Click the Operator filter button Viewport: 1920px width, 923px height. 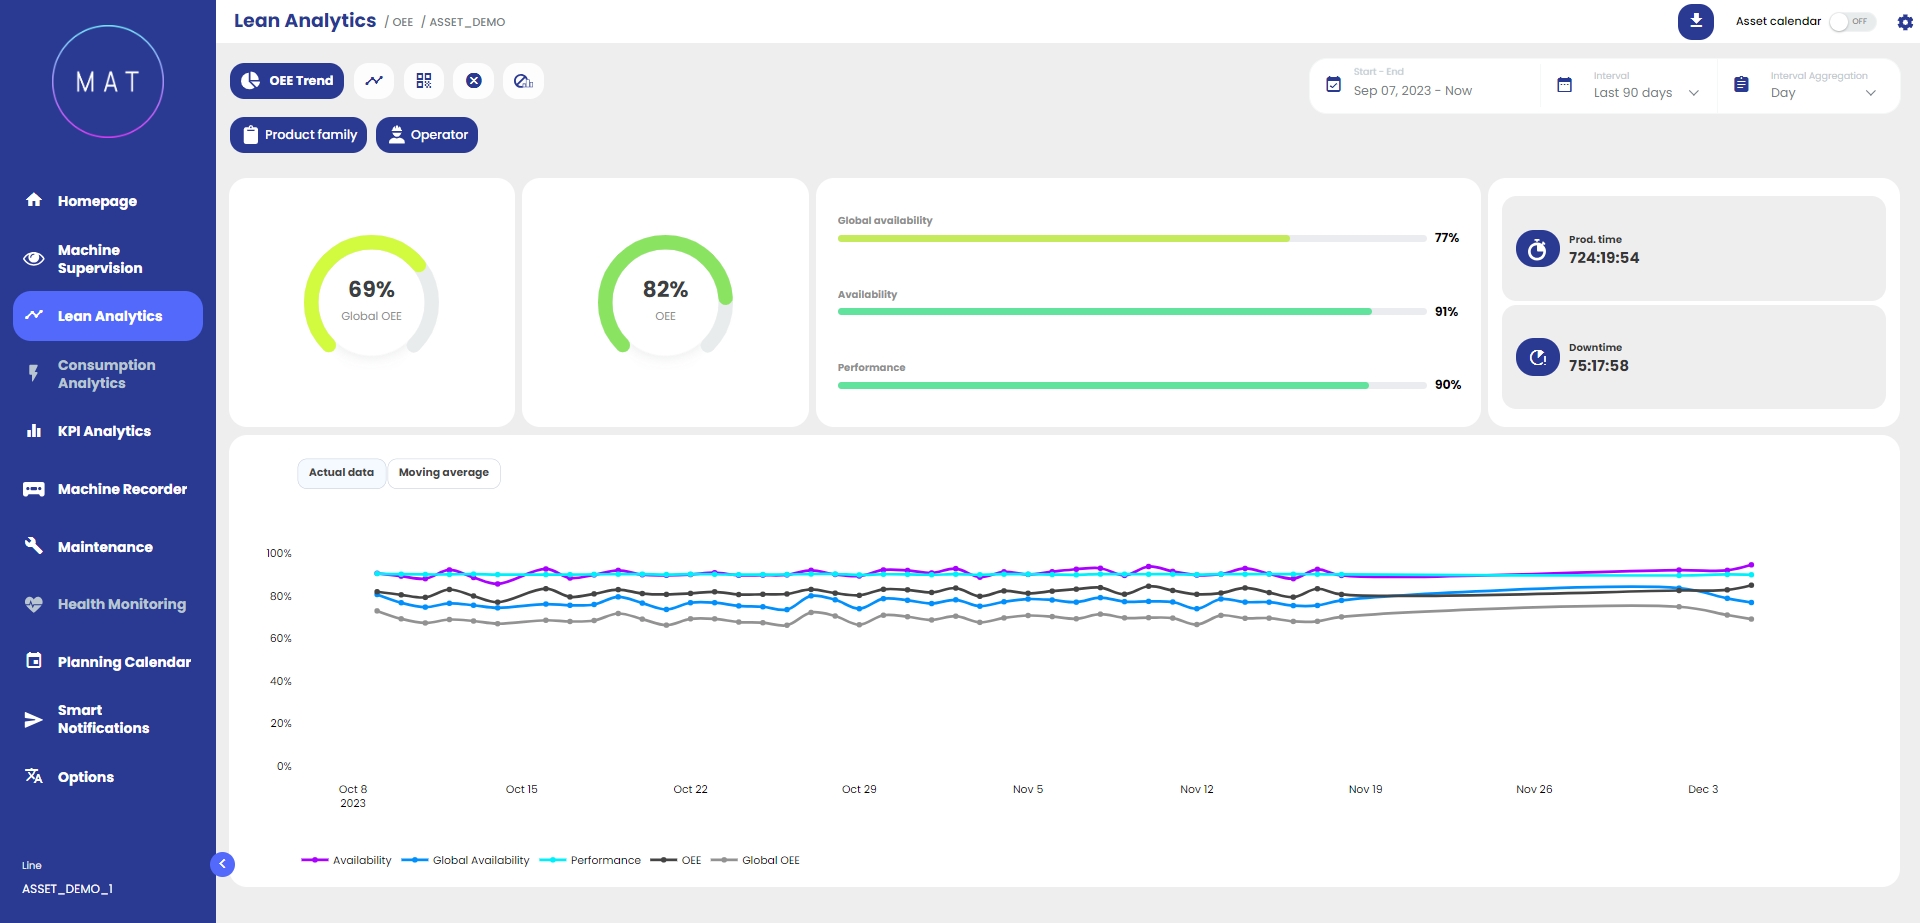427,135
